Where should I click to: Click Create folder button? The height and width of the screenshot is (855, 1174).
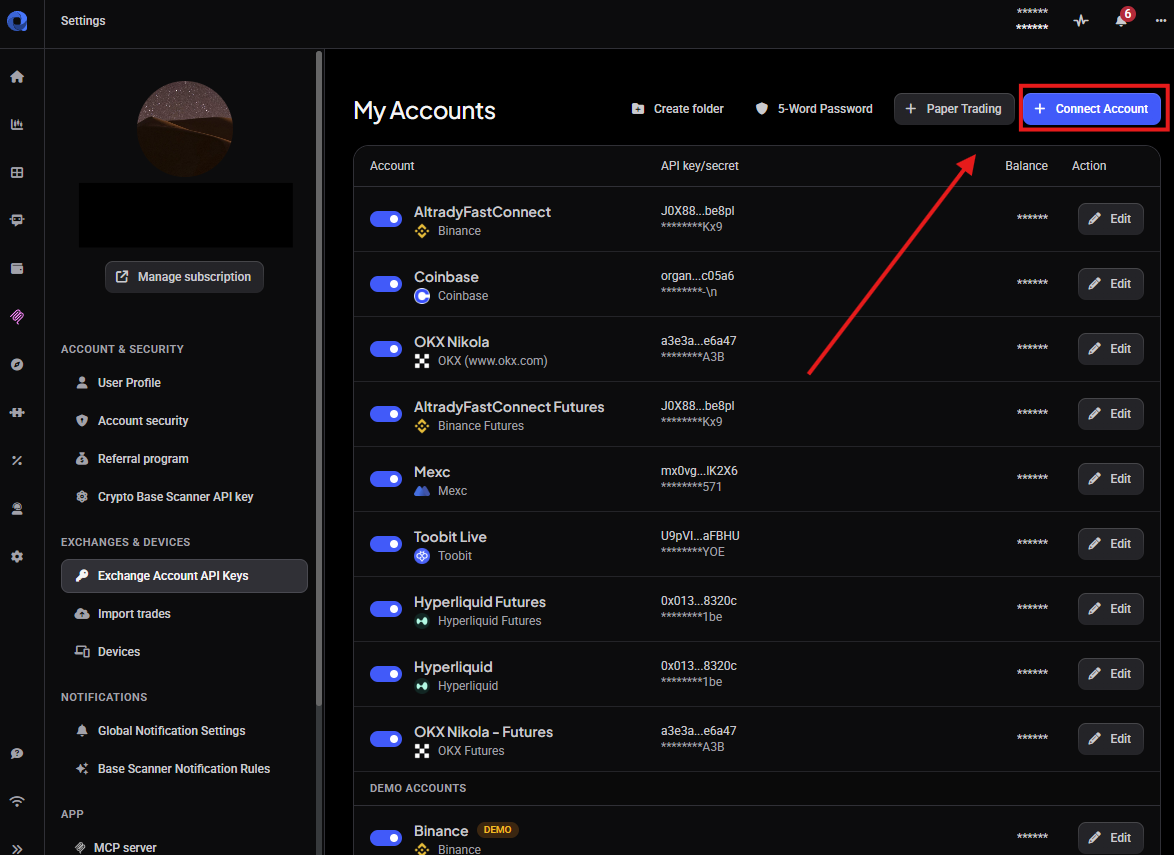pyautogui.click(x=678, y=109)
